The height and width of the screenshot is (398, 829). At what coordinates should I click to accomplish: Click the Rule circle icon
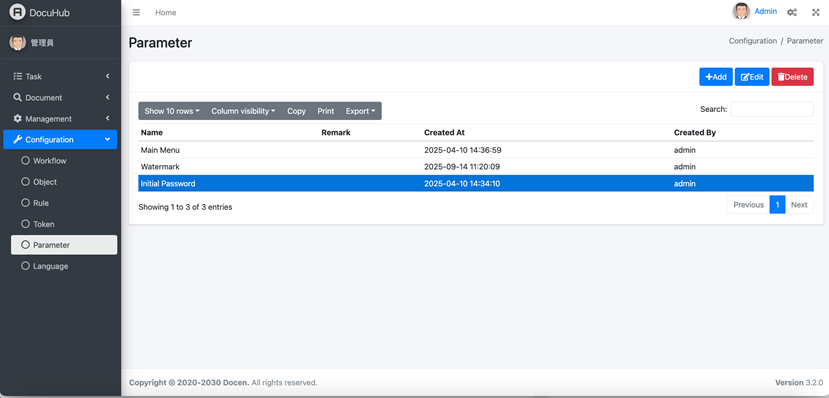pos(25,203)
